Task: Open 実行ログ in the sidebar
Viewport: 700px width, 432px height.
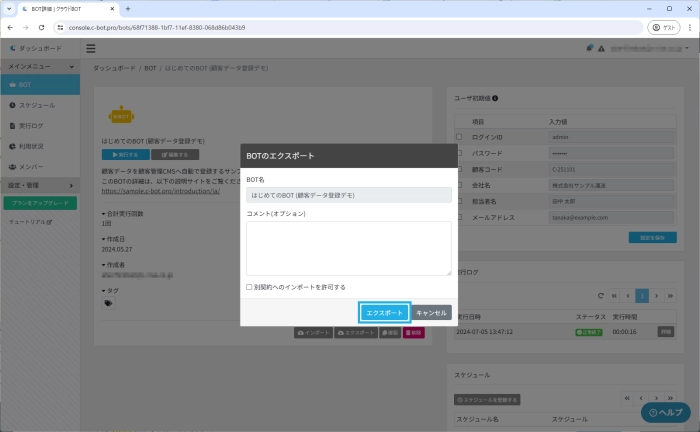Action: click(33, 125)
